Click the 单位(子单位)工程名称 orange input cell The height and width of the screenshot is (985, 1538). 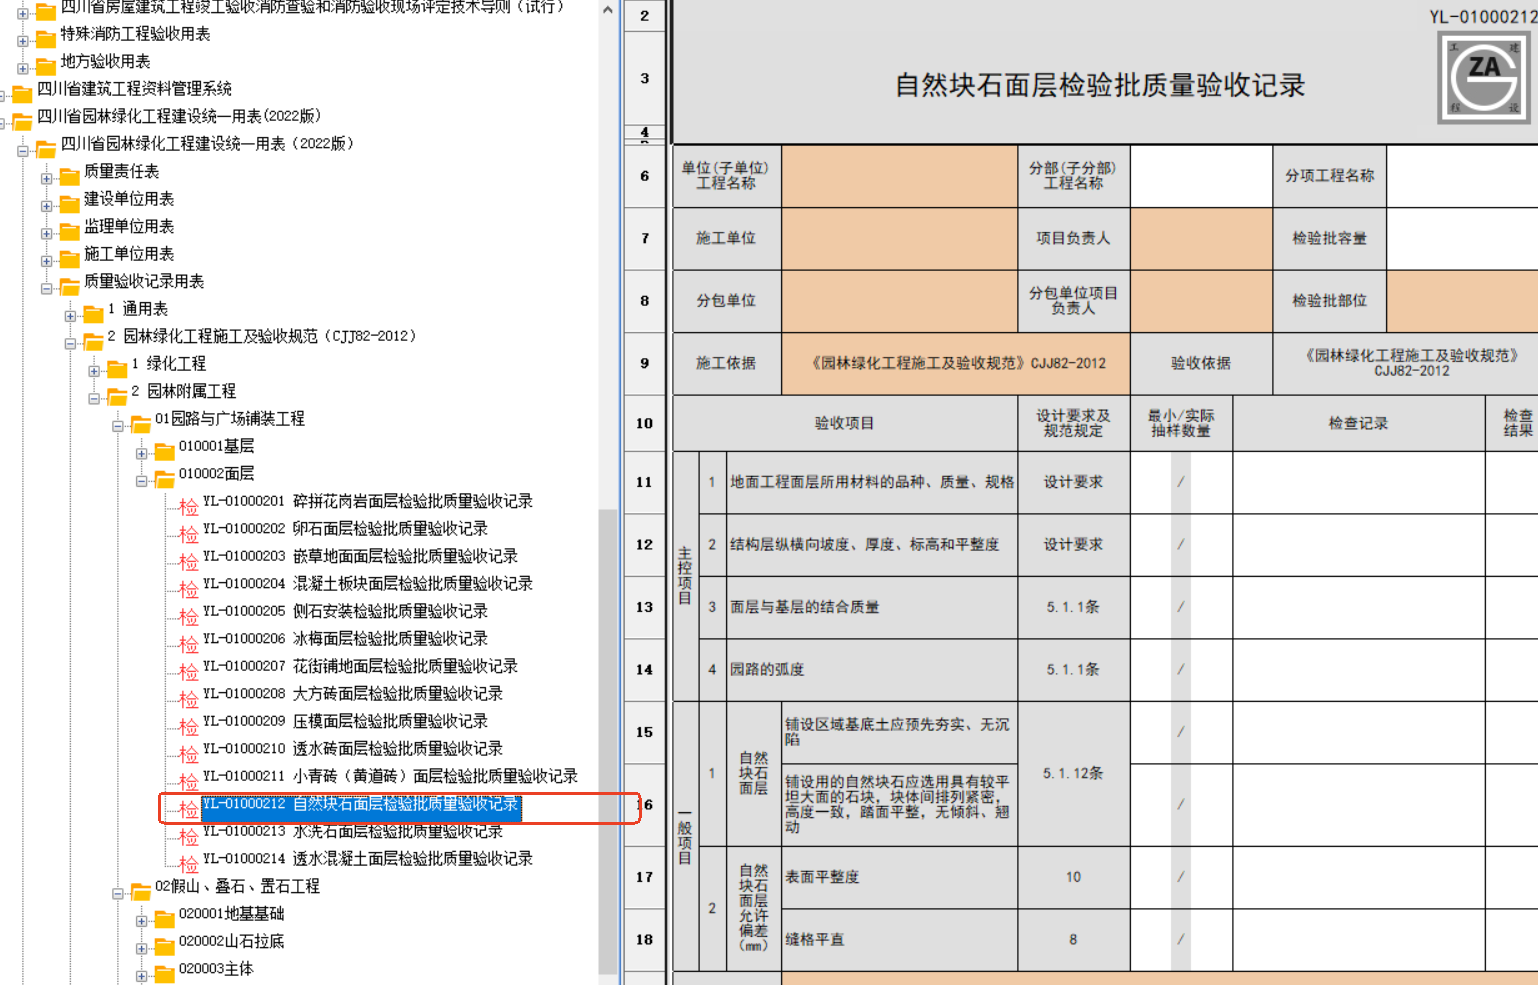click(900, 176)
